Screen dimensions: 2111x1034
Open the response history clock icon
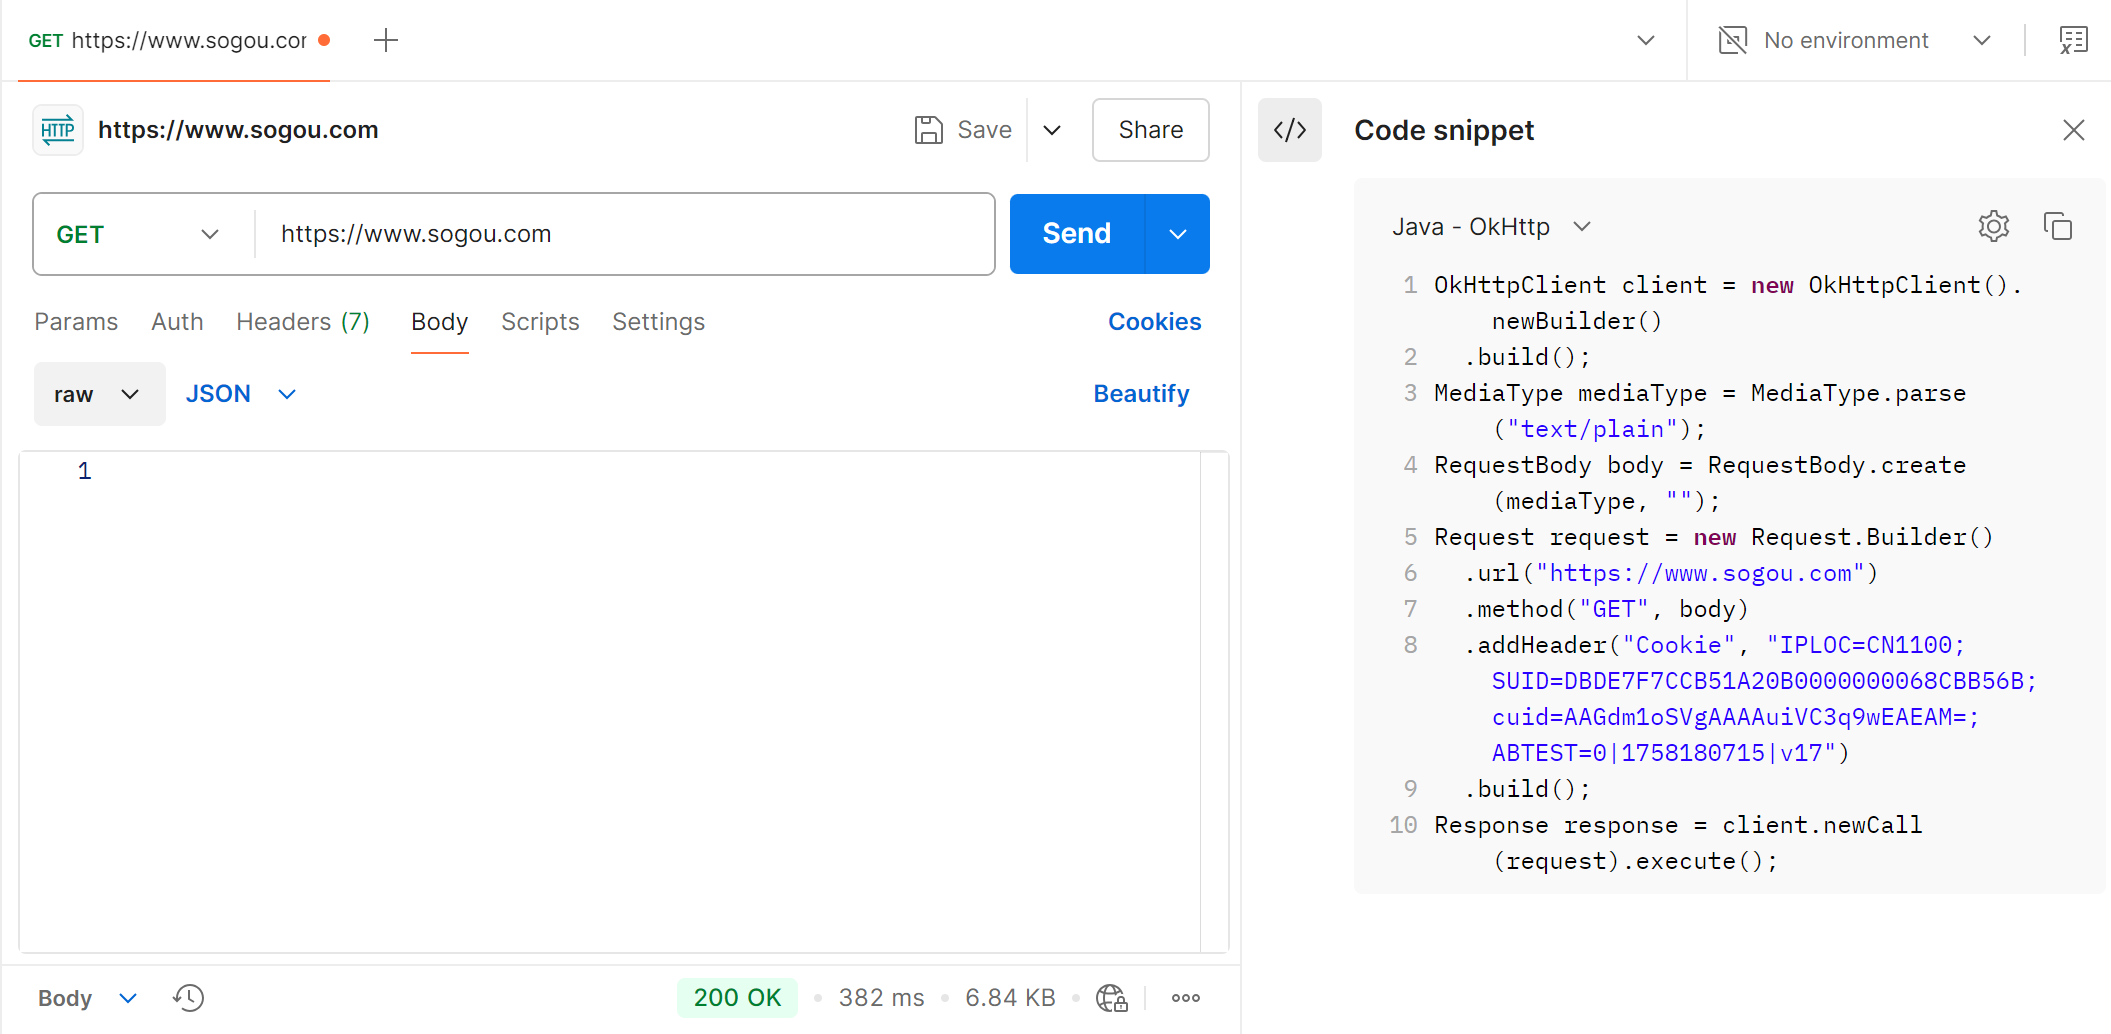188,997
